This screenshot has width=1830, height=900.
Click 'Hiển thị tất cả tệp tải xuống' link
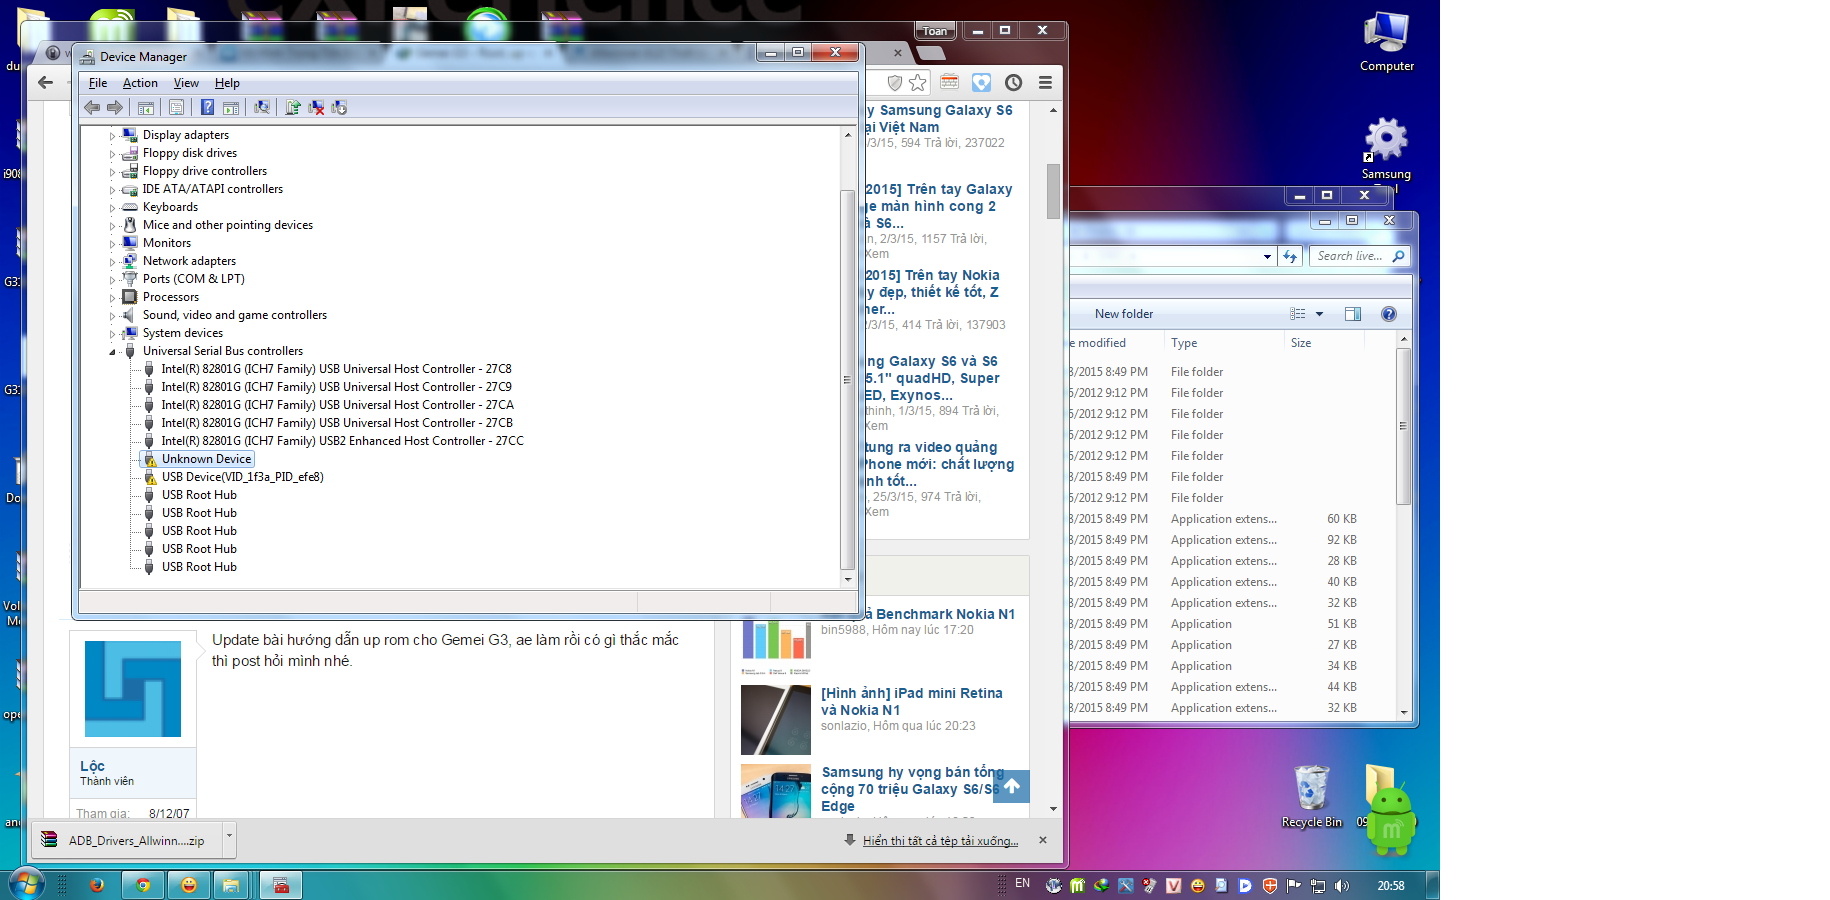pyautogui.click(x=940, y=841)
